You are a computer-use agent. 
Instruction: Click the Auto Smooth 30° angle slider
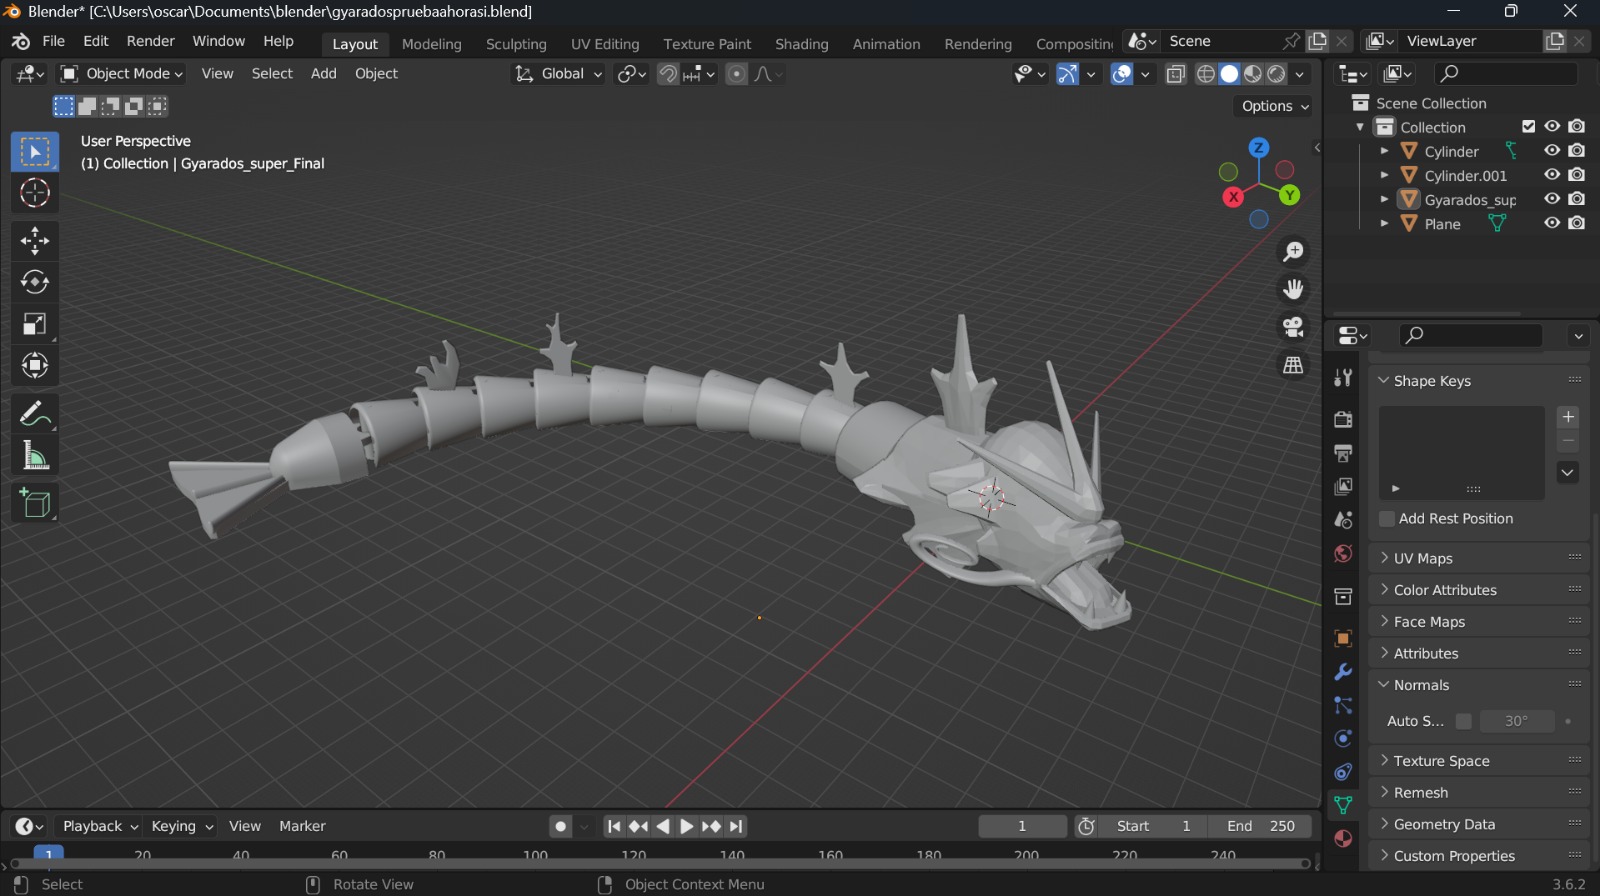[1516, 721]
